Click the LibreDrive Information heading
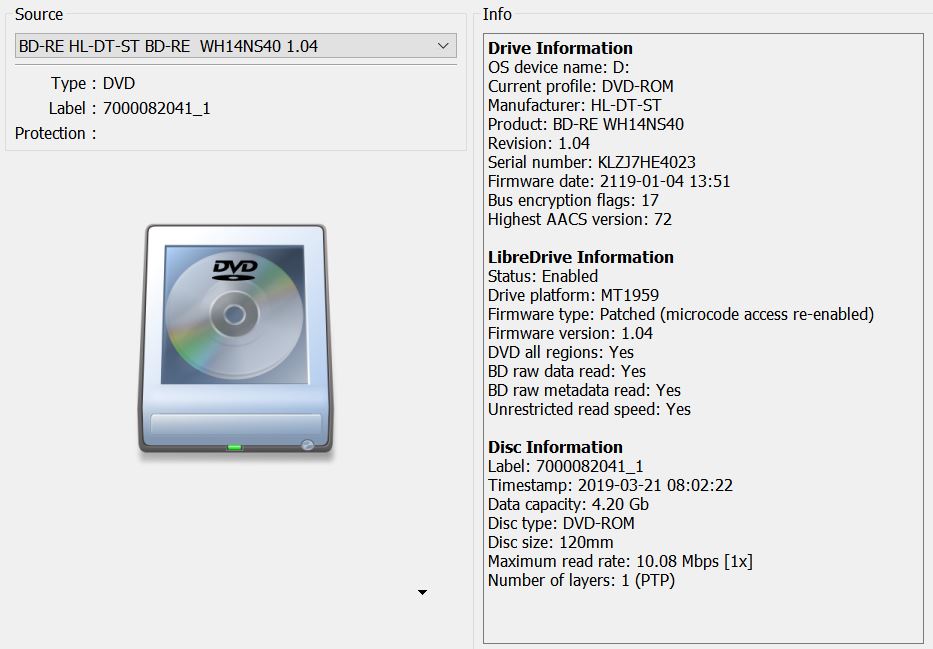This screenshot has height=649, width=933. 581,257
